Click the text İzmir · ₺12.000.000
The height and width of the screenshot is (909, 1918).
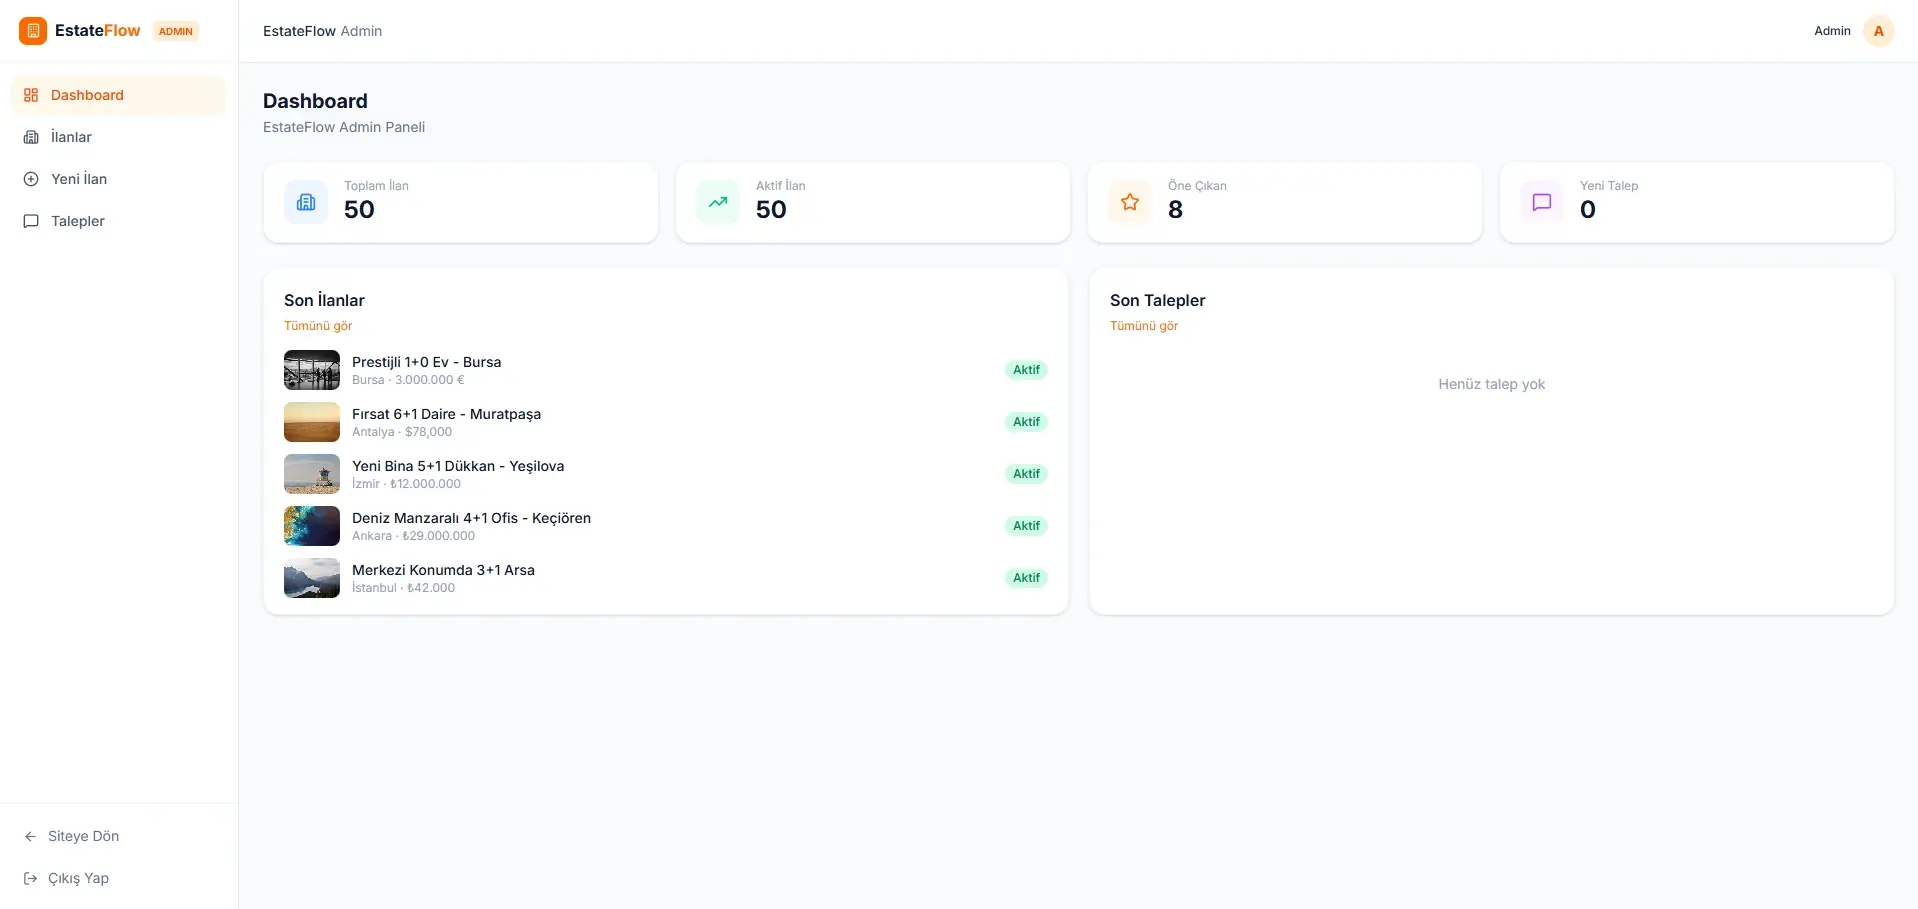pyautogui.click(x=406, y=484)
